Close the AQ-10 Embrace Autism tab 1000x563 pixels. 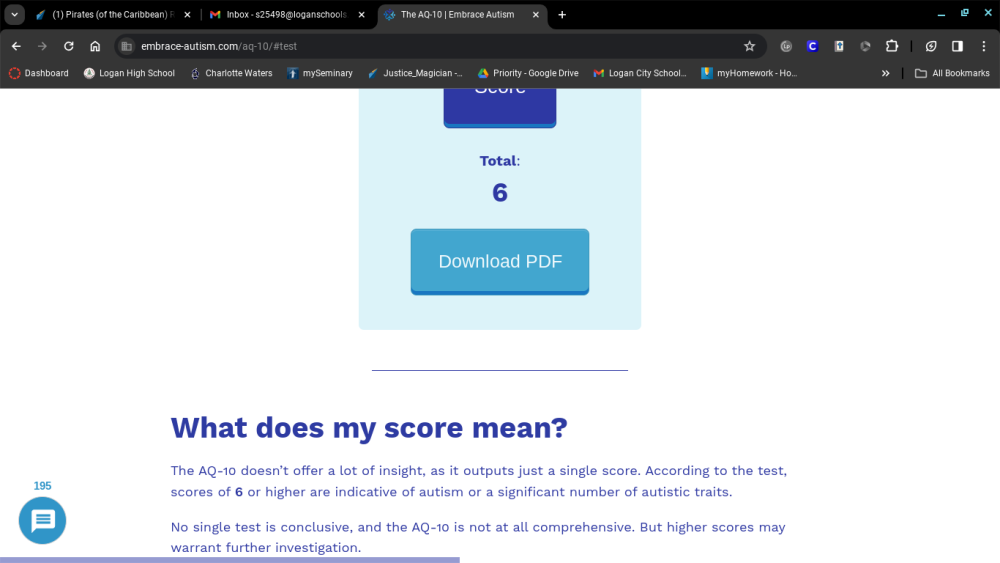(536, 15)
